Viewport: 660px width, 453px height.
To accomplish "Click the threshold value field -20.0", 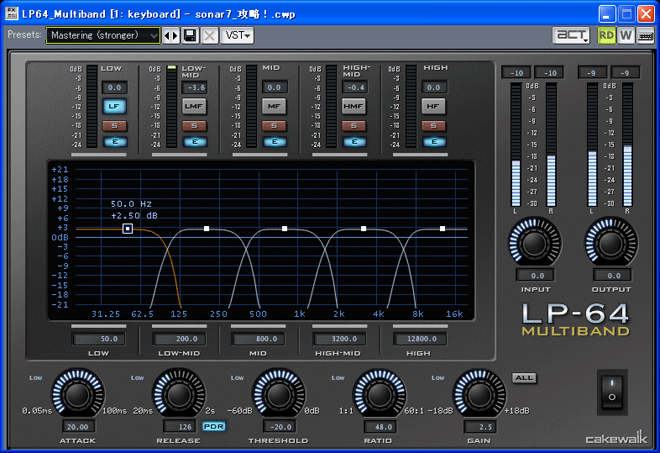I will (279, 426).
